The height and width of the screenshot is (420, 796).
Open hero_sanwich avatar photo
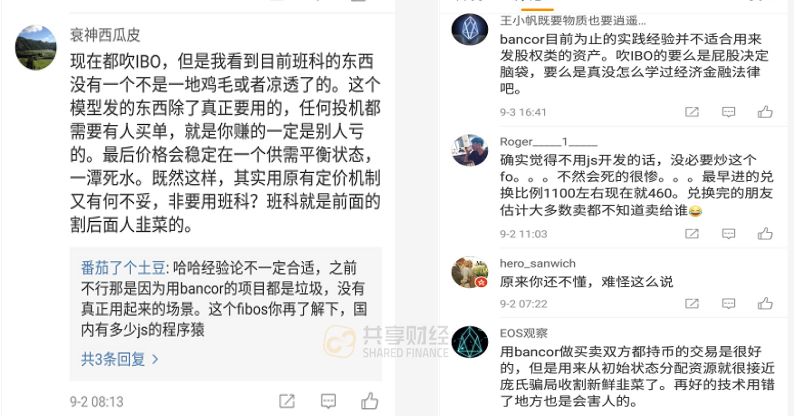pyautogui.click(x=470, y=272)
